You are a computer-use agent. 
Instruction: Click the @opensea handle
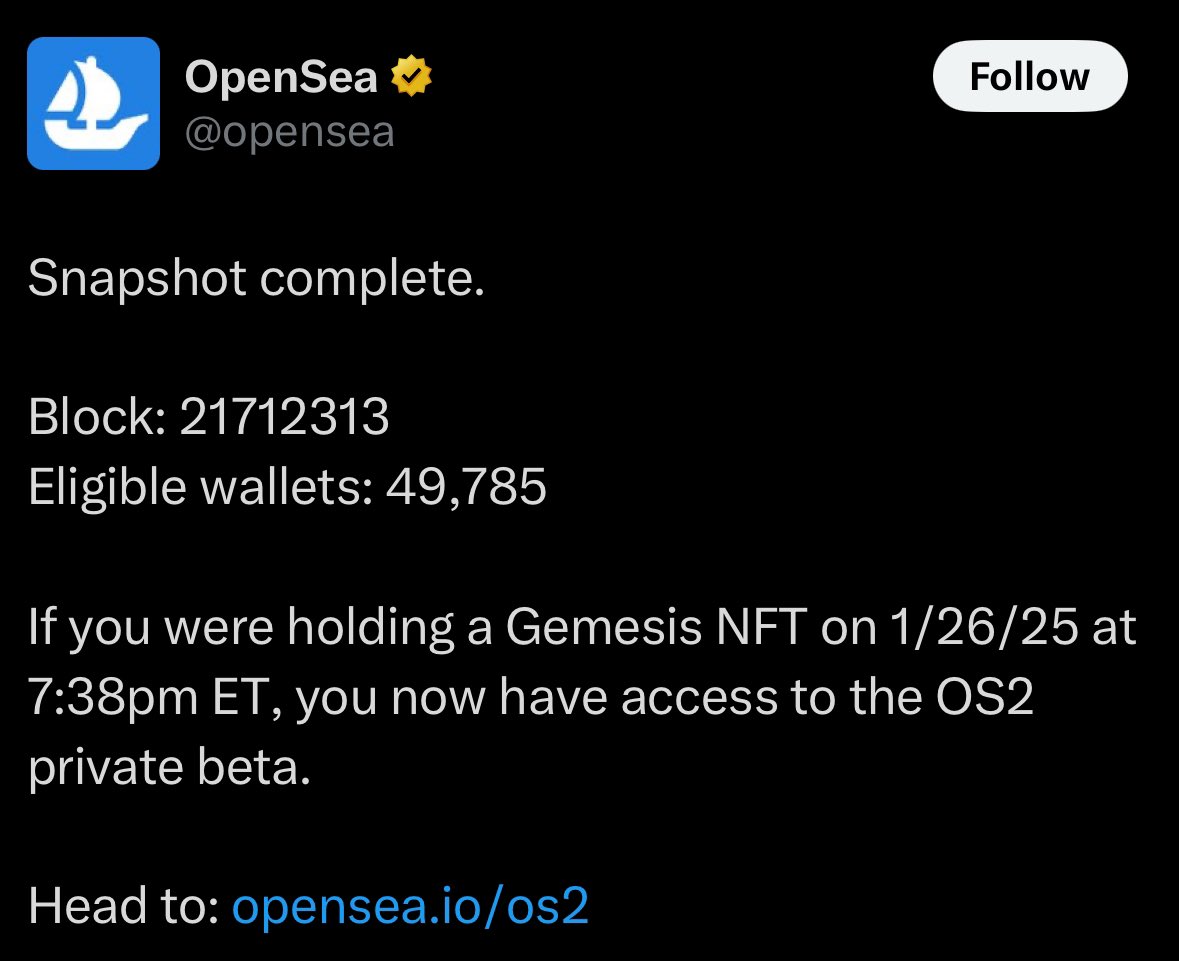[289, 131]
